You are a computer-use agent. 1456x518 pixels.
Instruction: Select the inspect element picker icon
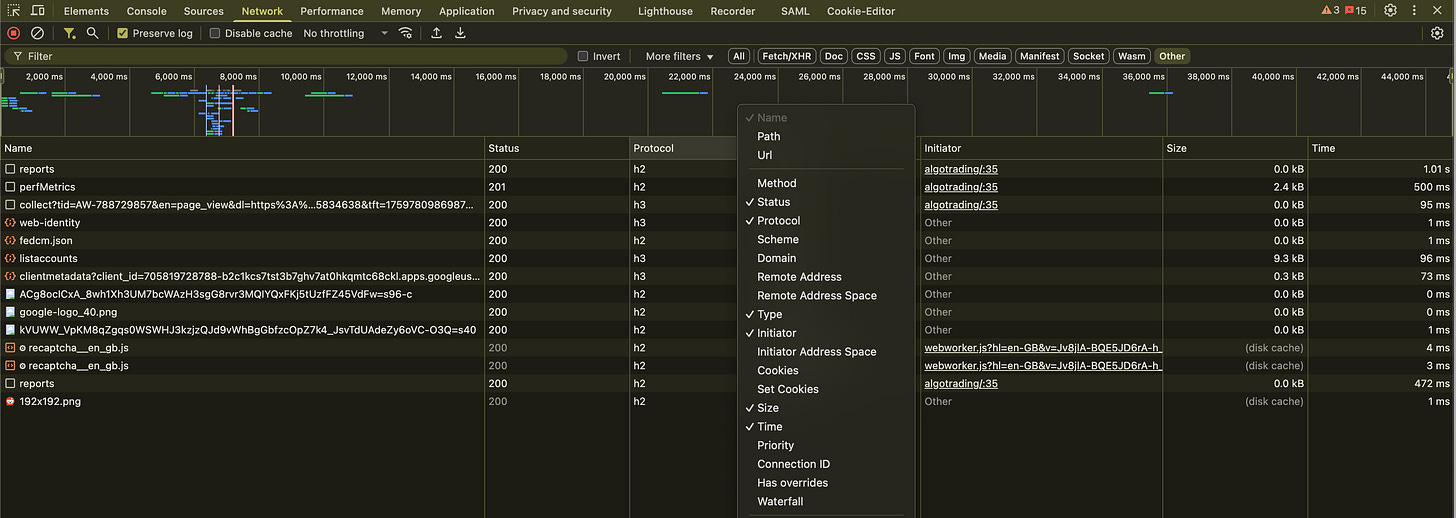(x=14, y=10)
